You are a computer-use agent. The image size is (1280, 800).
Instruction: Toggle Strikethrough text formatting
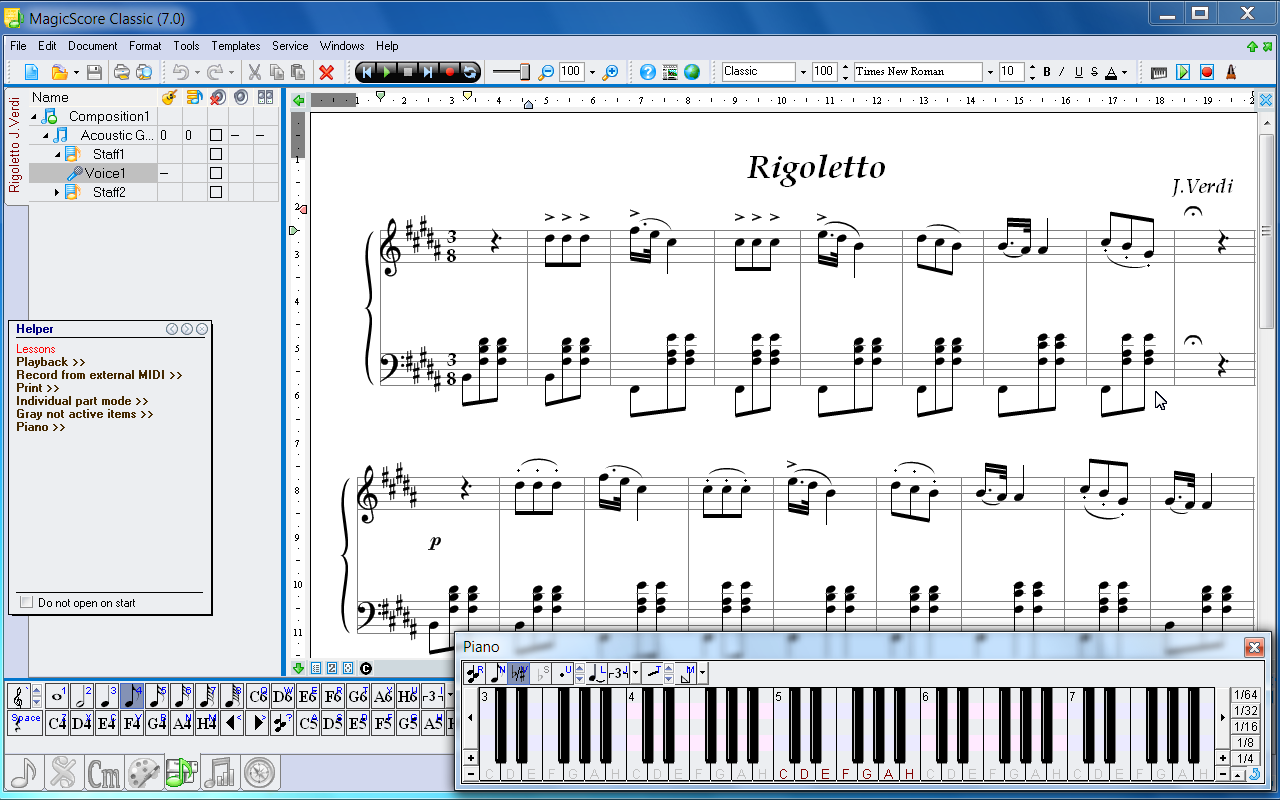(x=1094, y=72)
